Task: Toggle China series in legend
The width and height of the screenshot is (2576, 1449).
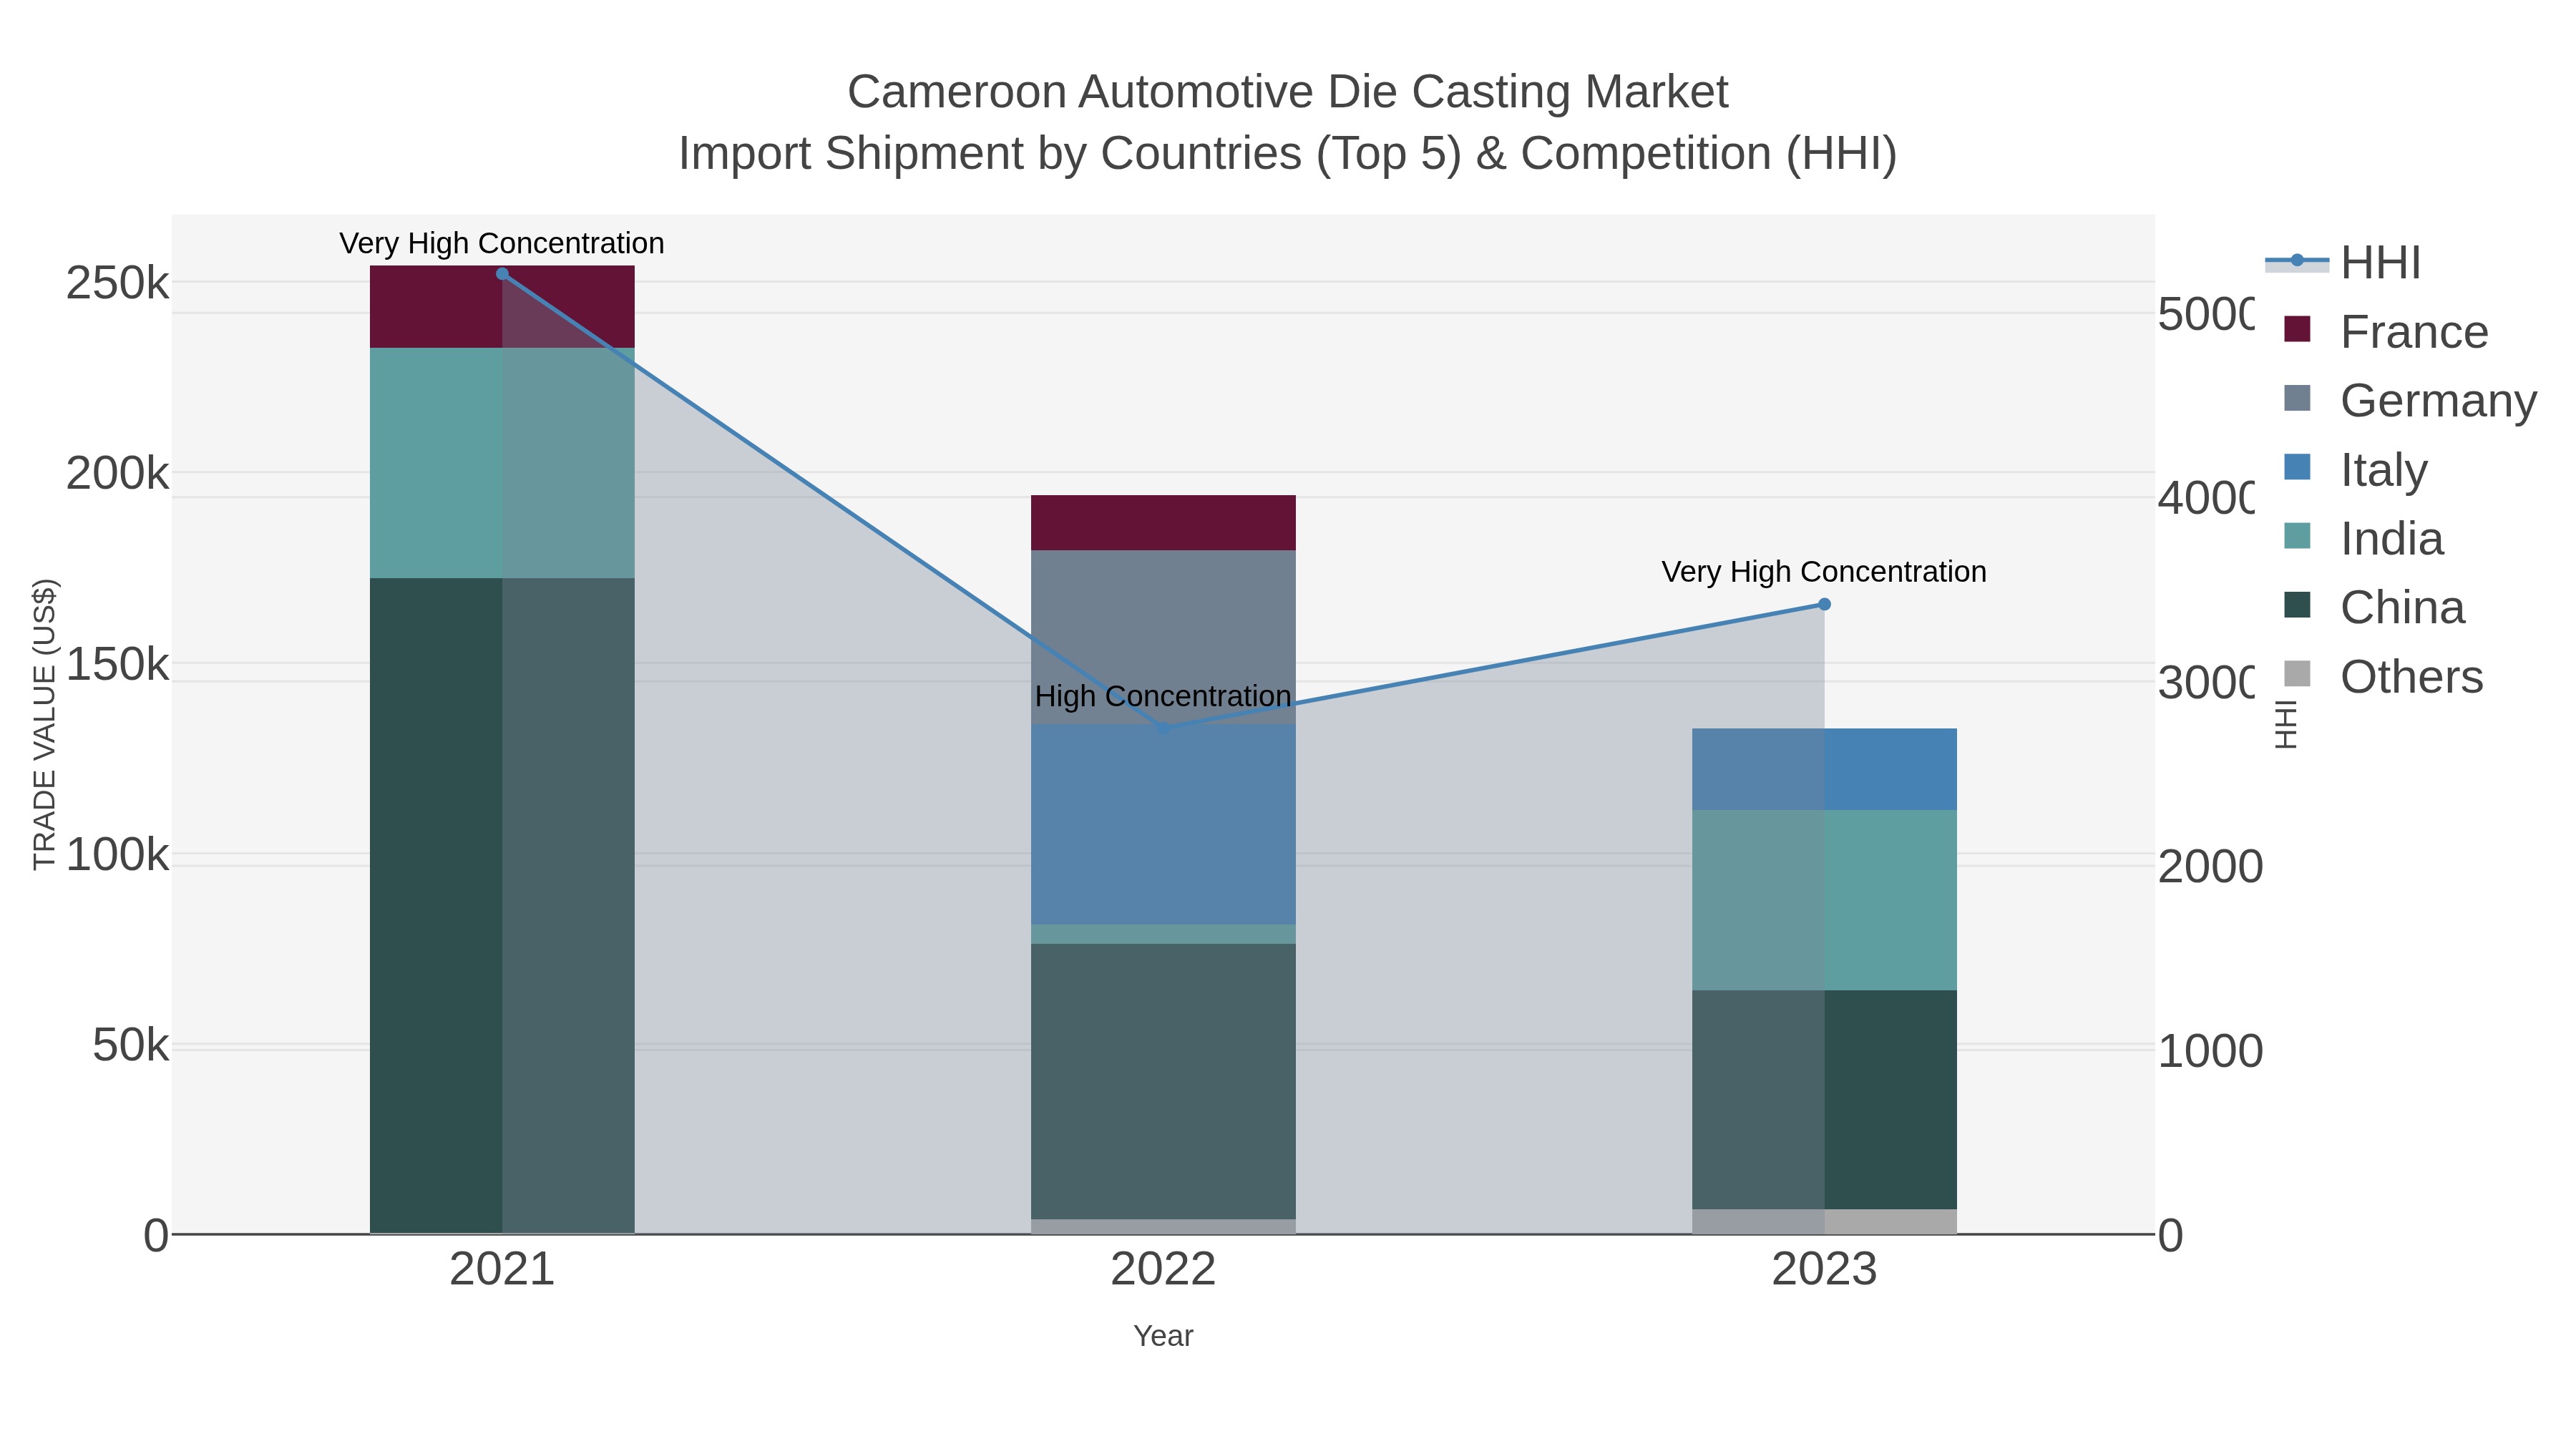Action: pyautogui.click(x=2374, y=608)
